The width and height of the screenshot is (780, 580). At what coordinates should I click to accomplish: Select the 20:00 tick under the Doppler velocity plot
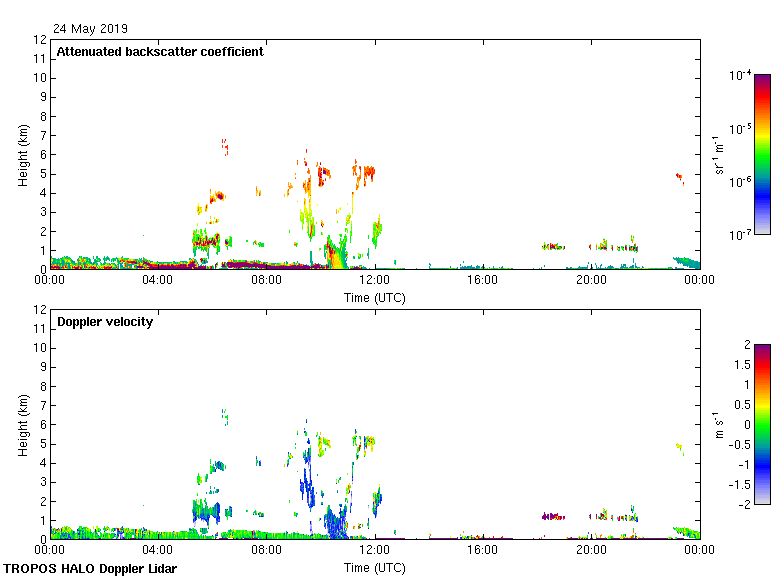[591, 550]
